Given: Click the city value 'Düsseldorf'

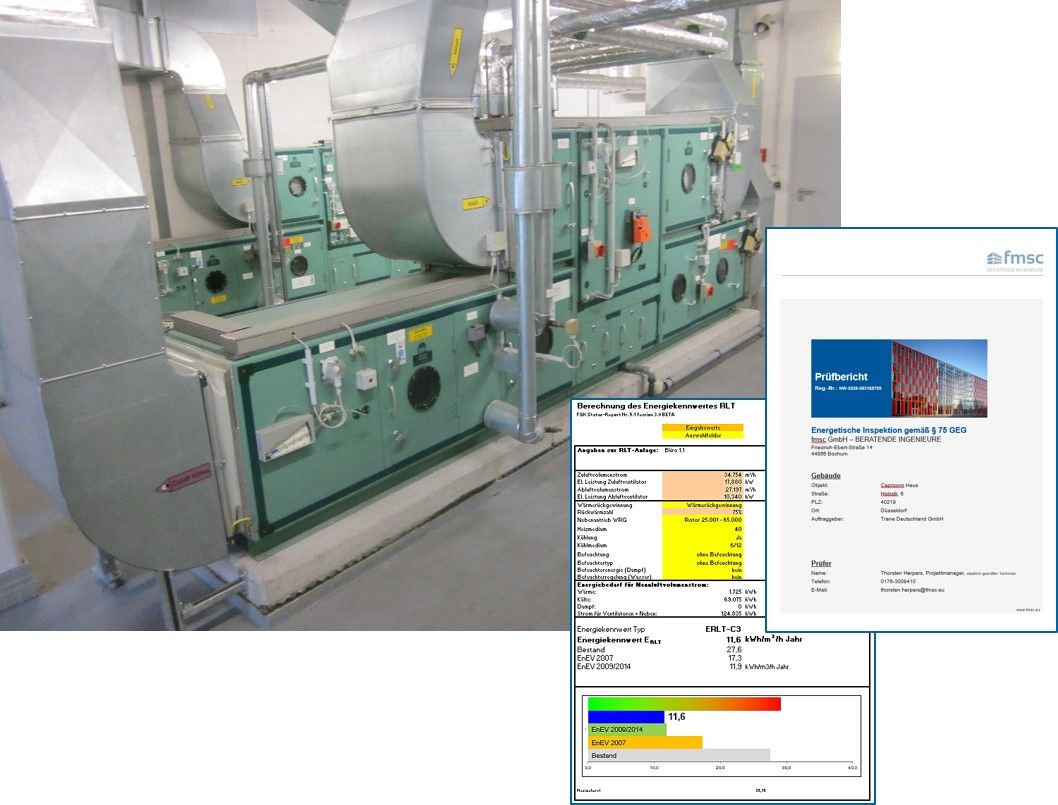Looking at the screenshot, I should [892, 511].
